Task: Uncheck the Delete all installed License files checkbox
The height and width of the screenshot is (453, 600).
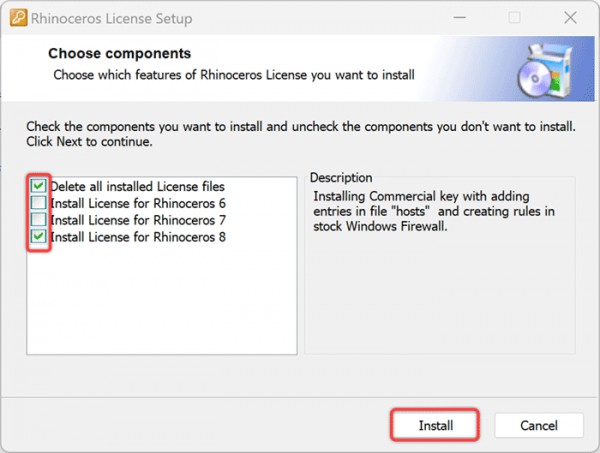Action: pos(38,186)
